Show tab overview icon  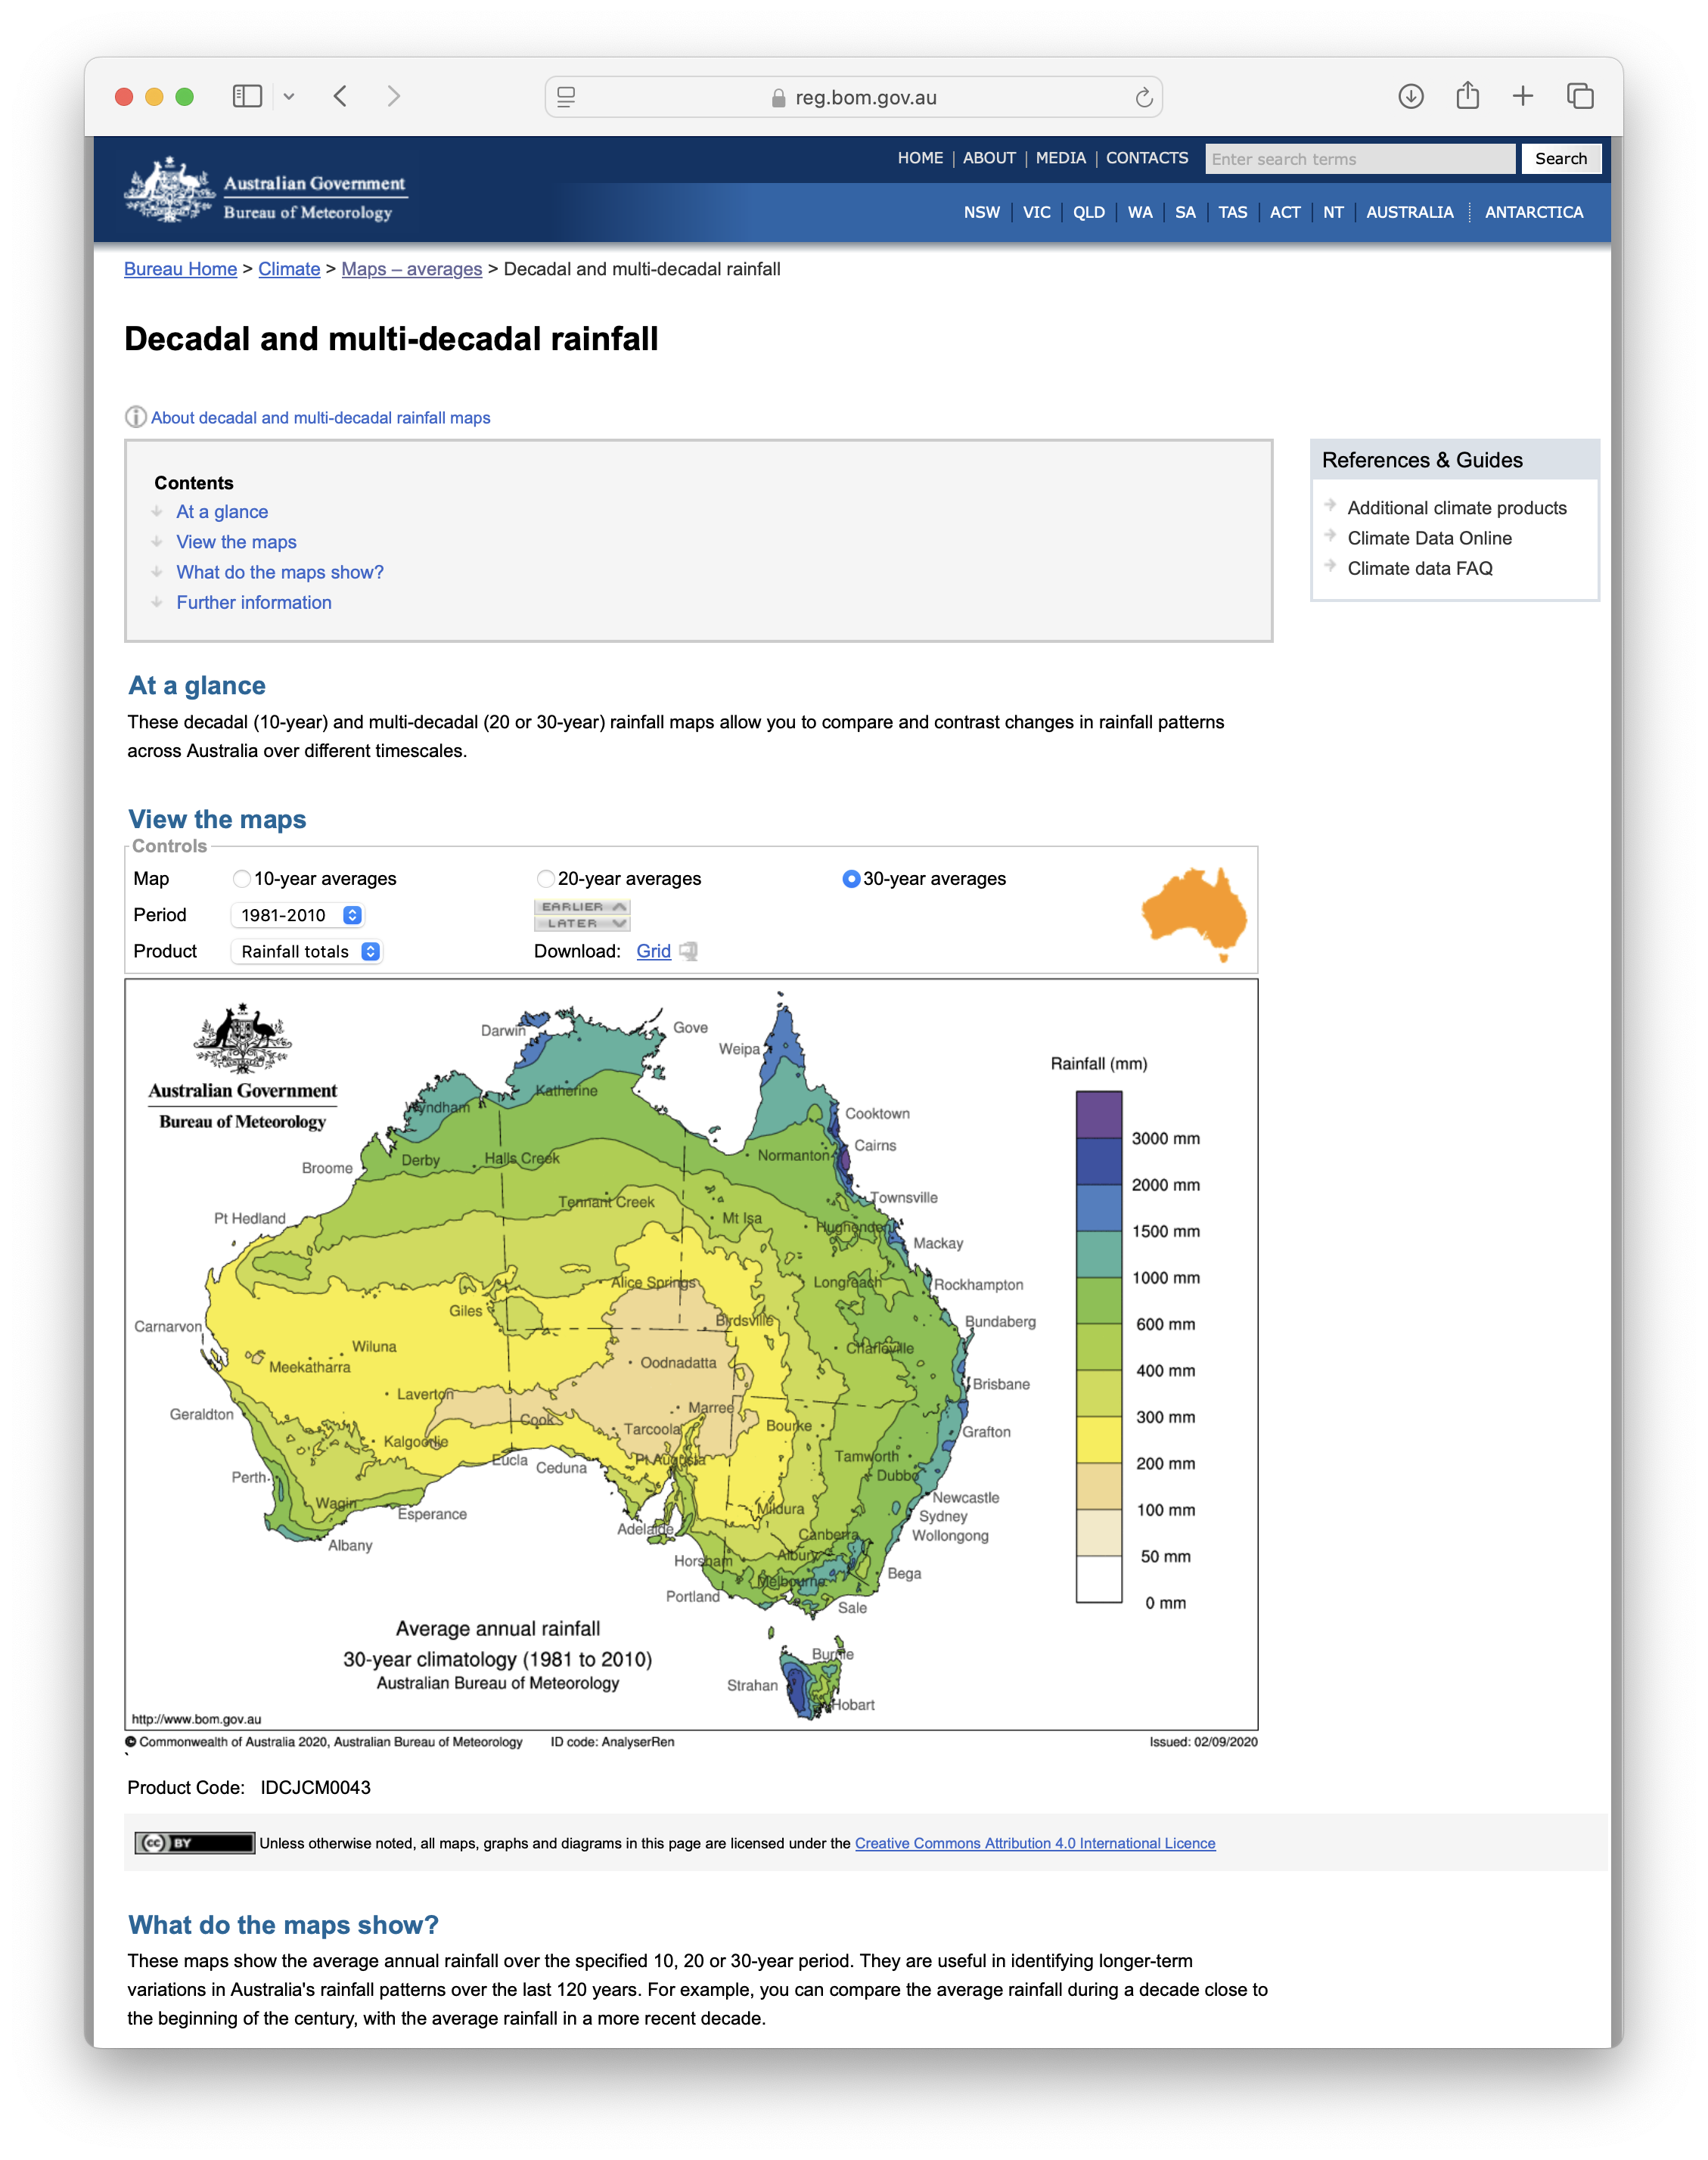tap(1580, 96)
